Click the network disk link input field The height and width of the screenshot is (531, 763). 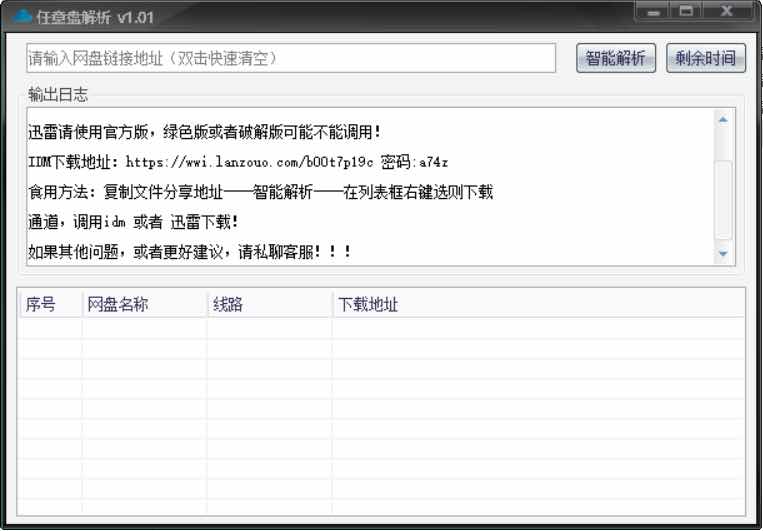click(291, 58)
